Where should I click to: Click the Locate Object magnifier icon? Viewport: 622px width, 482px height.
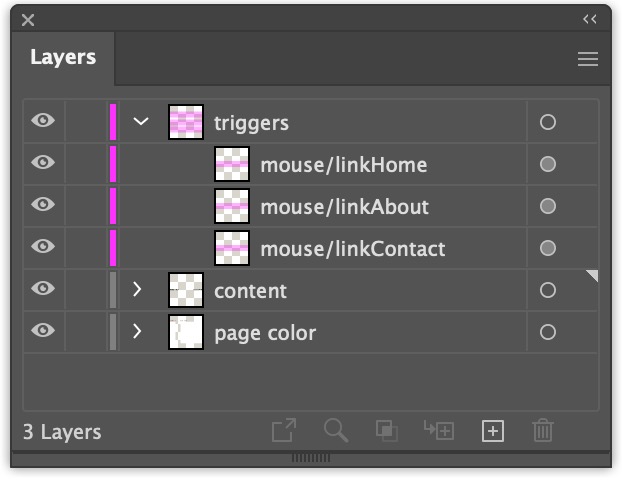point(336,431)
